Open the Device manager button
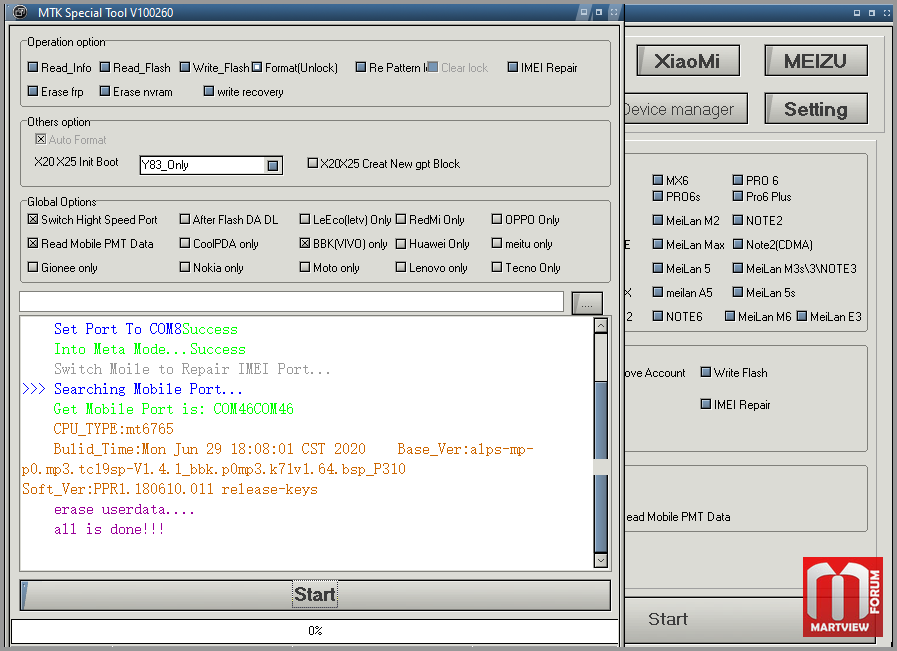897x651 pixels. coord(685,109)
